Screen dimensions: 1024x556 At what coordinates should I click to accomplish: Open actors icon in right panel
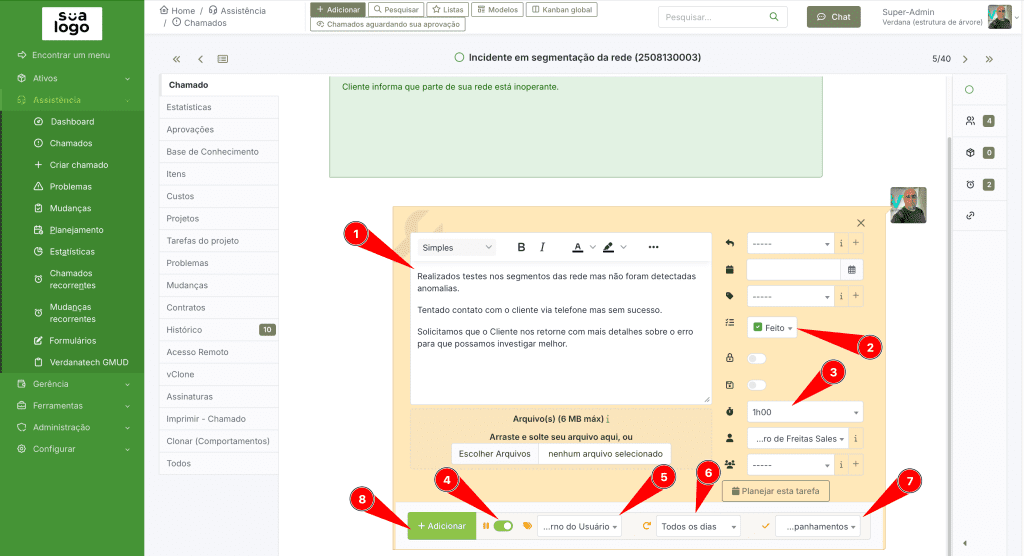point(970,121)
